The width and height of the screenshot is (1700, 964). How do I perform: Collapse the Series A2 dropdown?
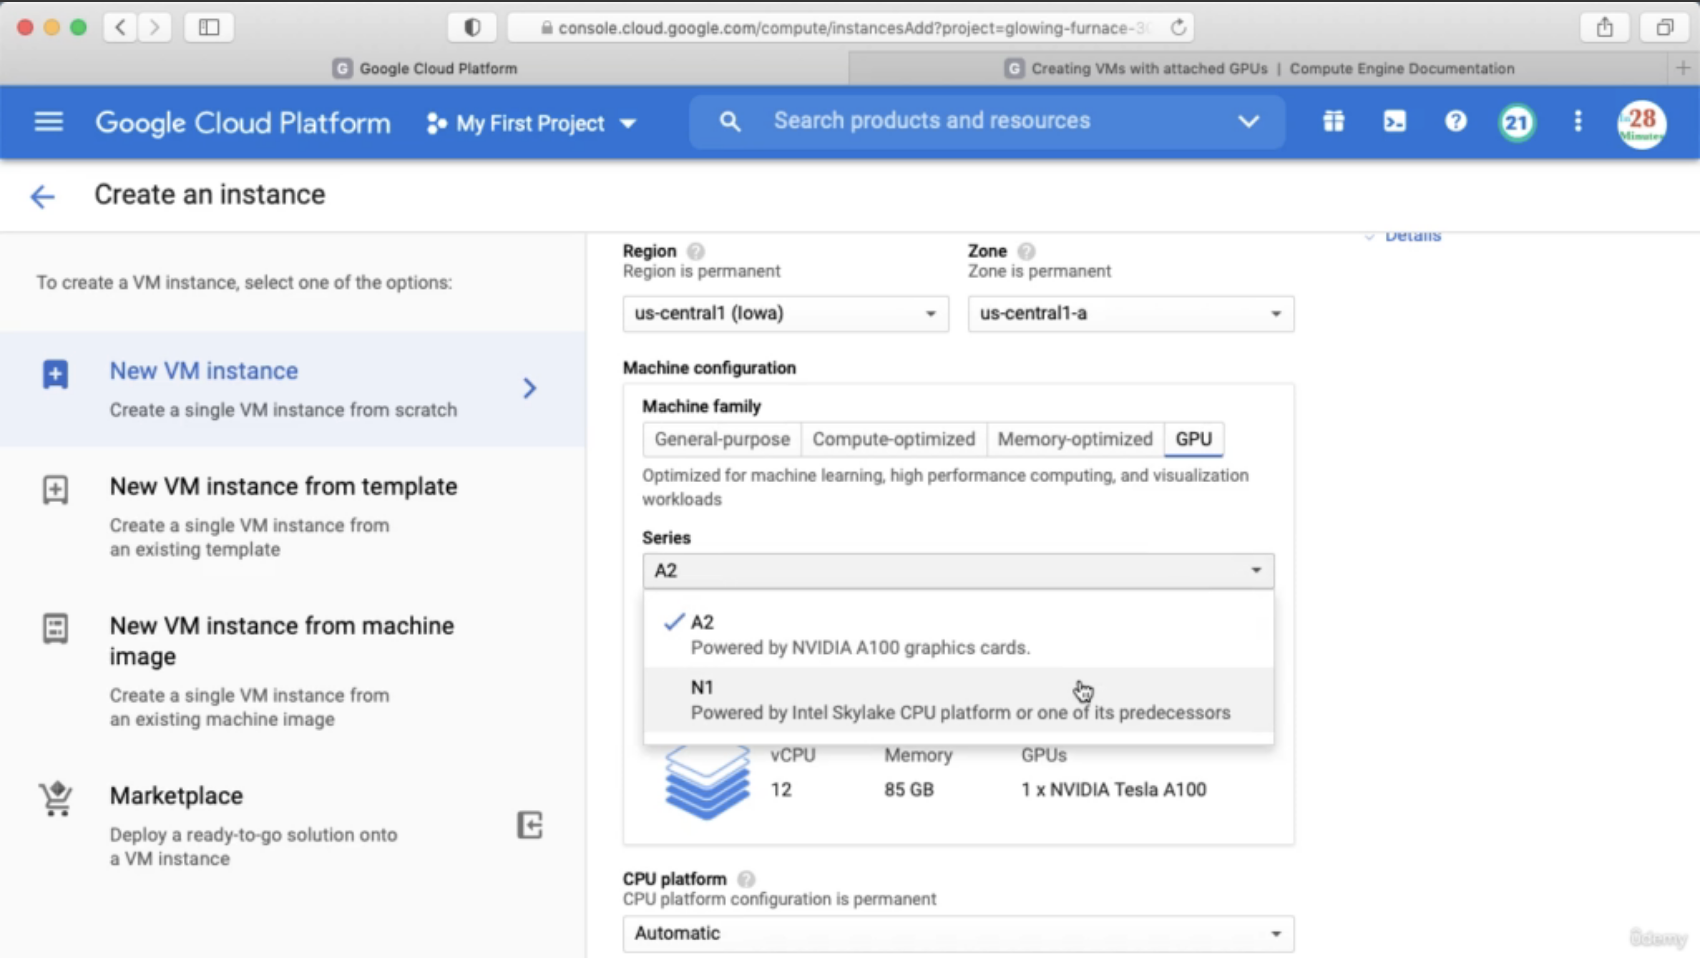click(x=958, y=571)
